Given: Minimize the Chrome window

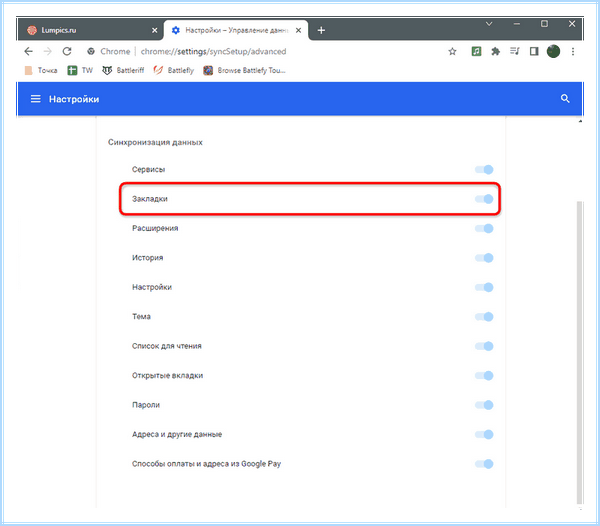Looking at the screenshot, I should [517, 24].
